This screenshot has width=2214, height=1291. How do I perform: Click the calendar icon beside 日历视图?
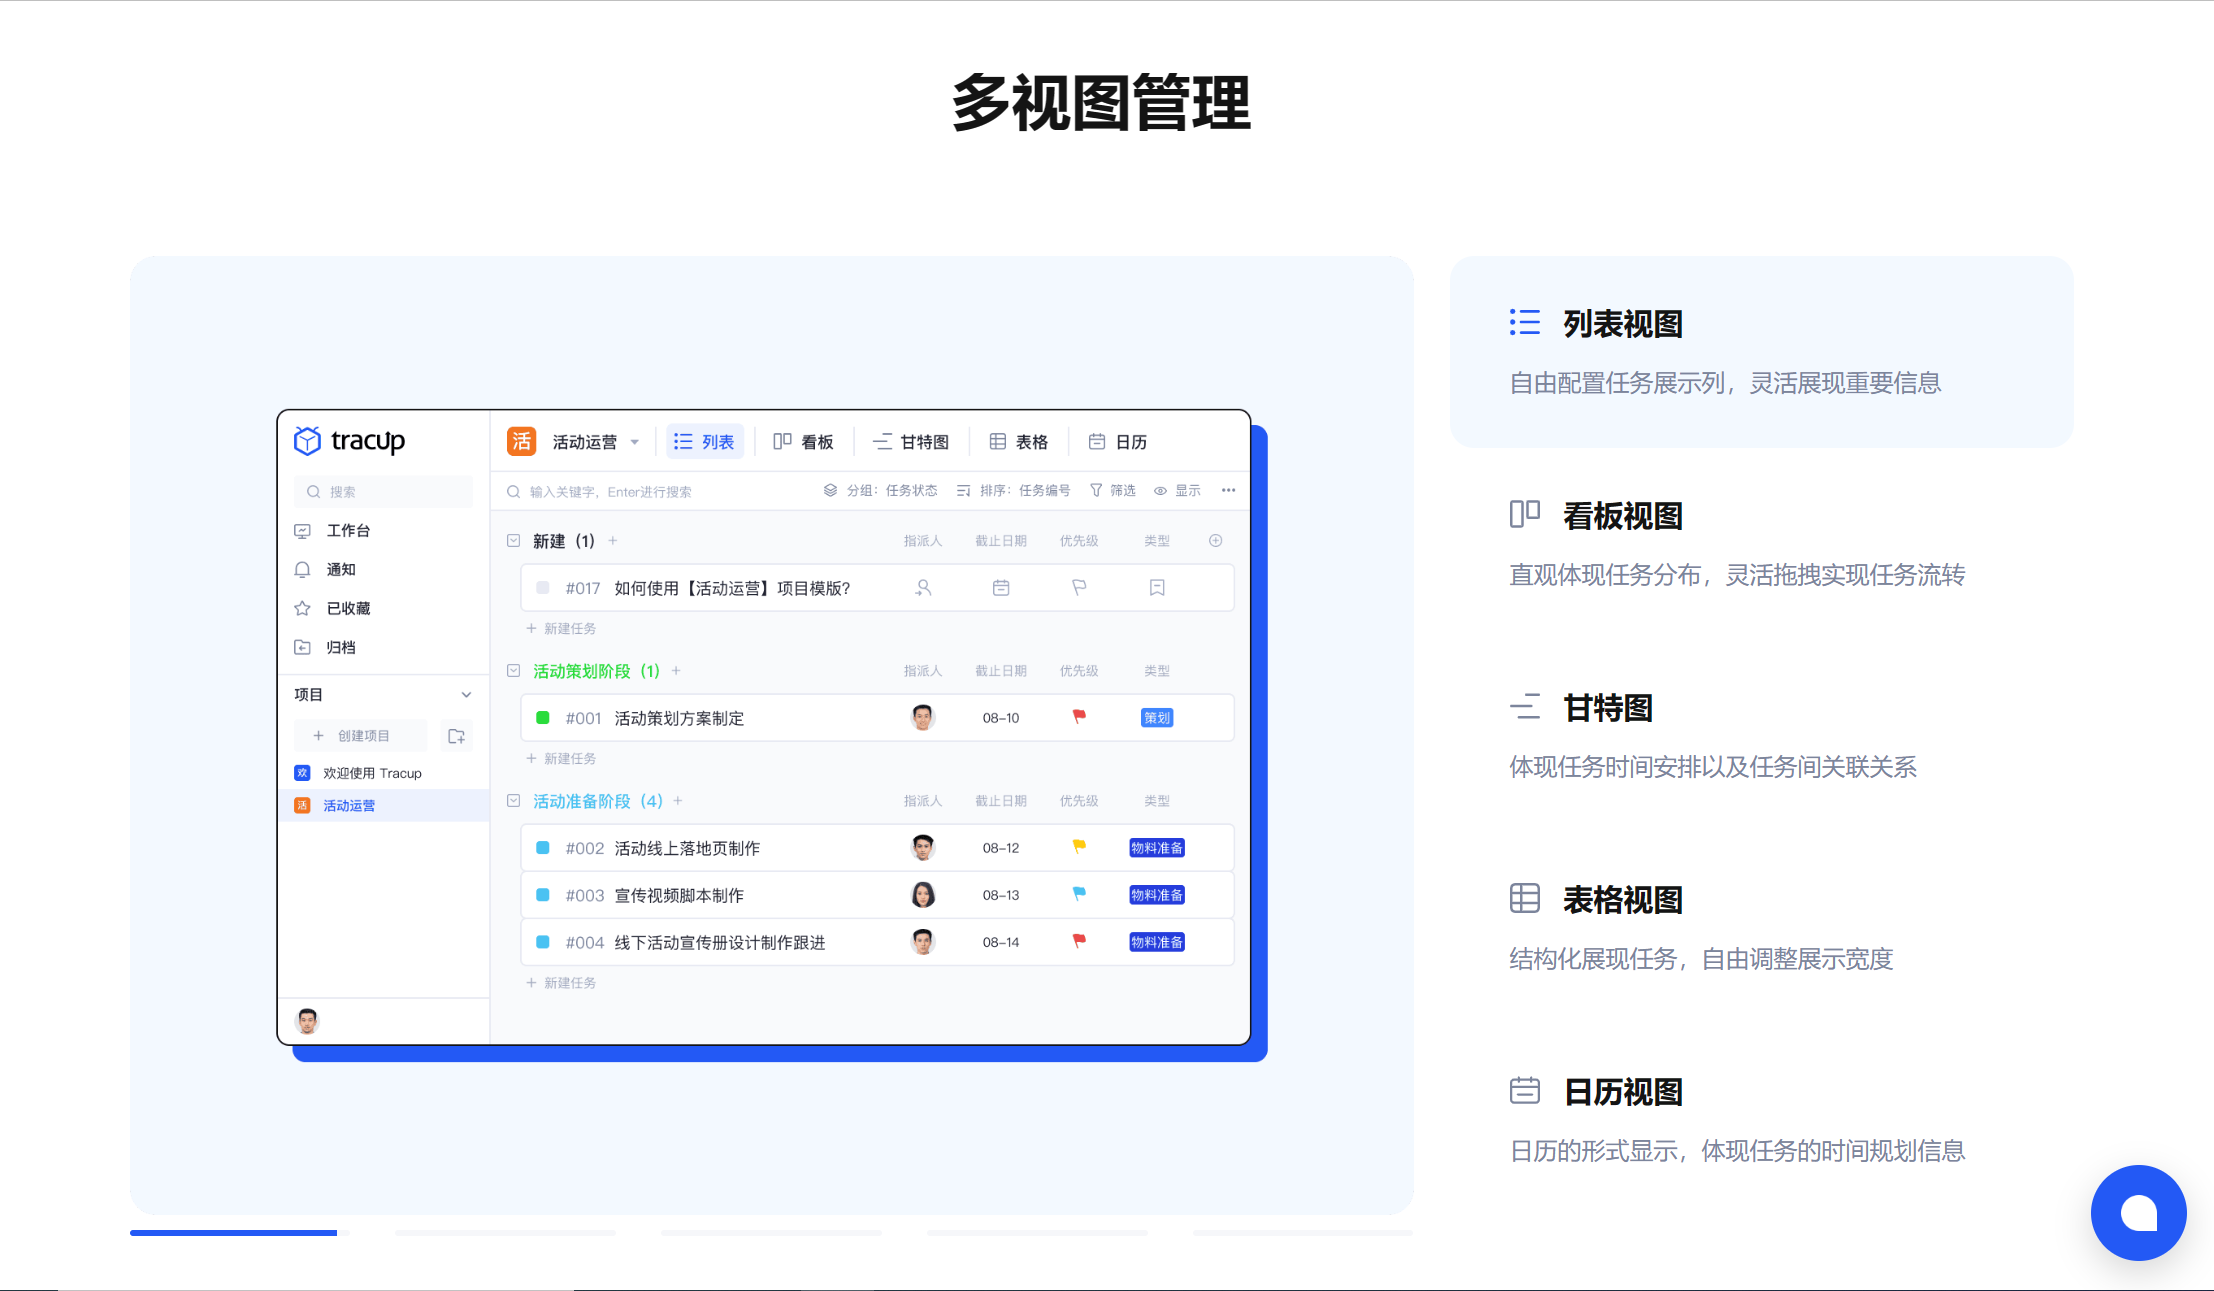(1524, 1090)
